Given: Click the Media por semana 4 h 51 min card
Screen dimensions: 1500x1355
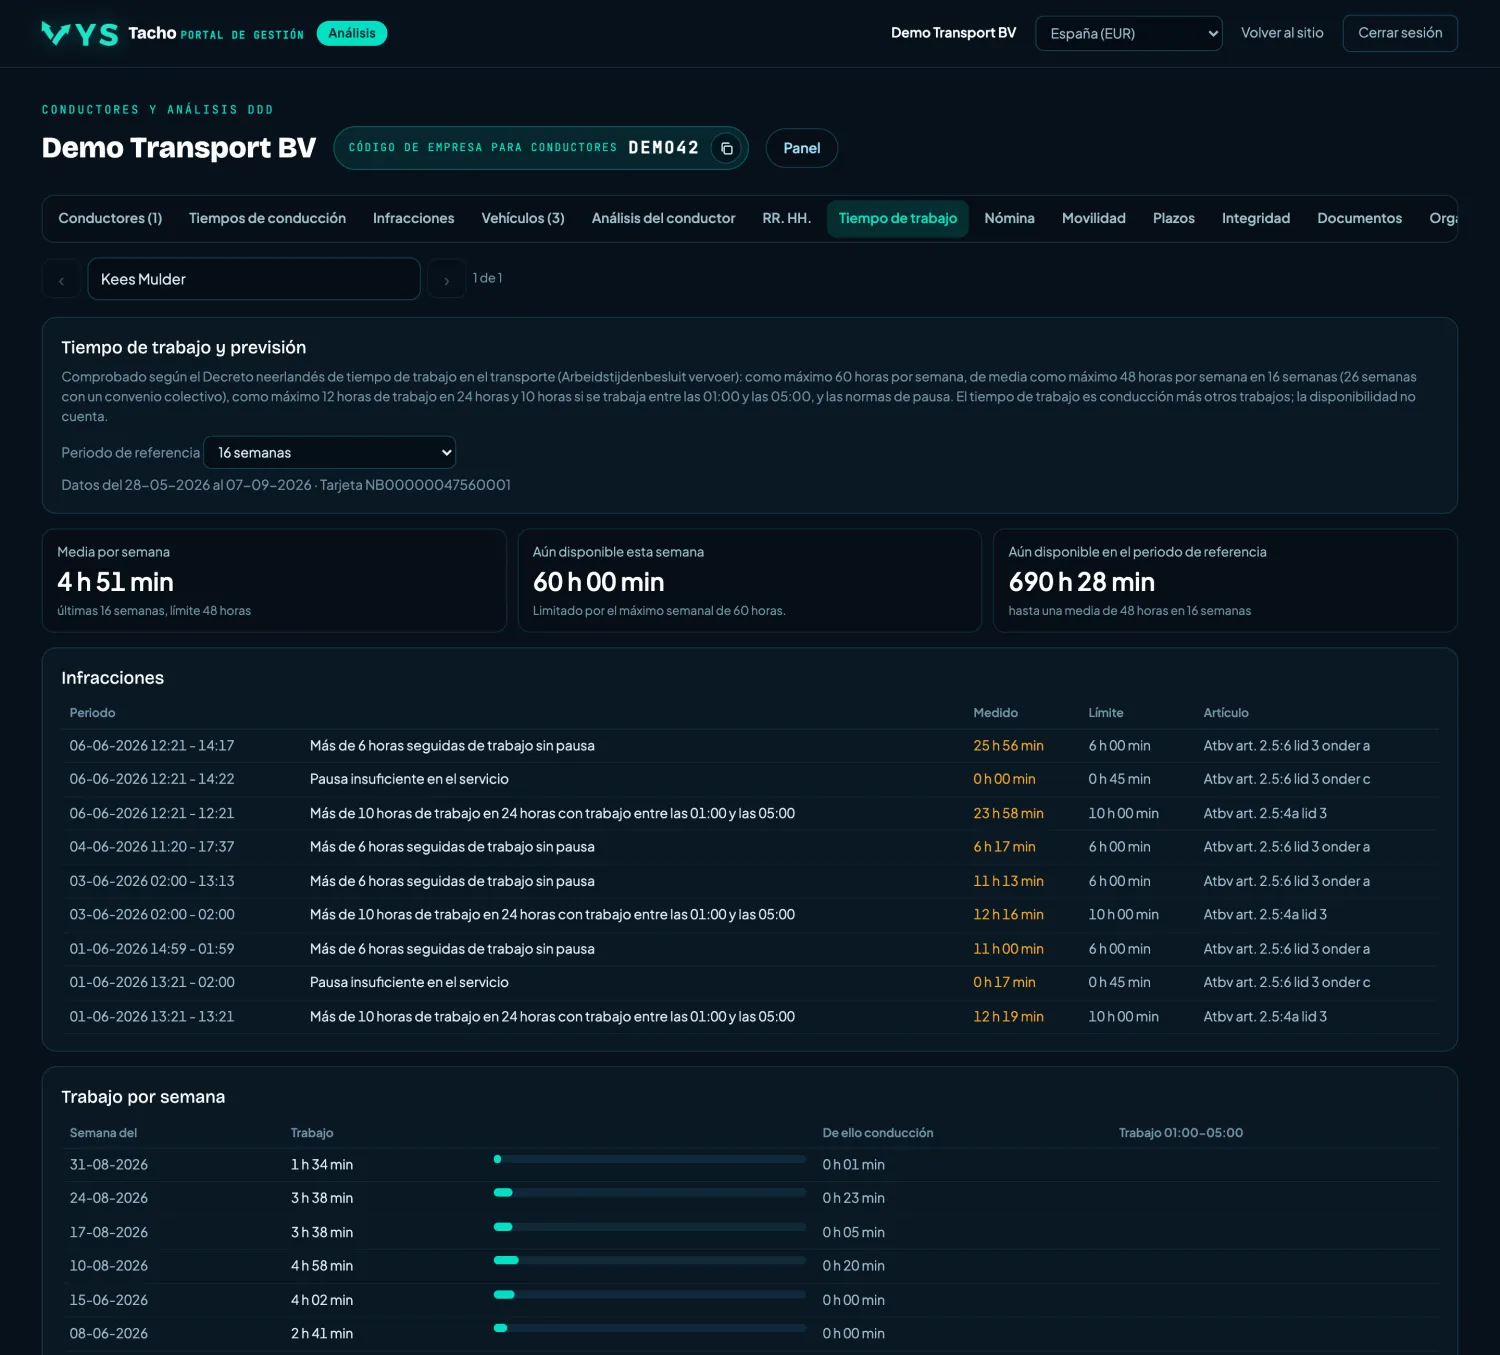Looking at the screenshot, I should coord(274,581).
